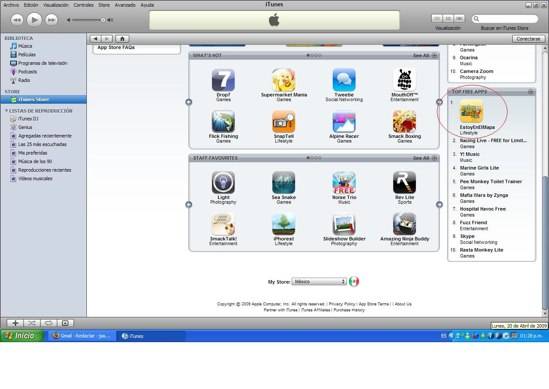The height and width of the screenshot is (389, 549).
Task: Open the SmackTalk! entertainment app icon
Action: tap(223, 224)
